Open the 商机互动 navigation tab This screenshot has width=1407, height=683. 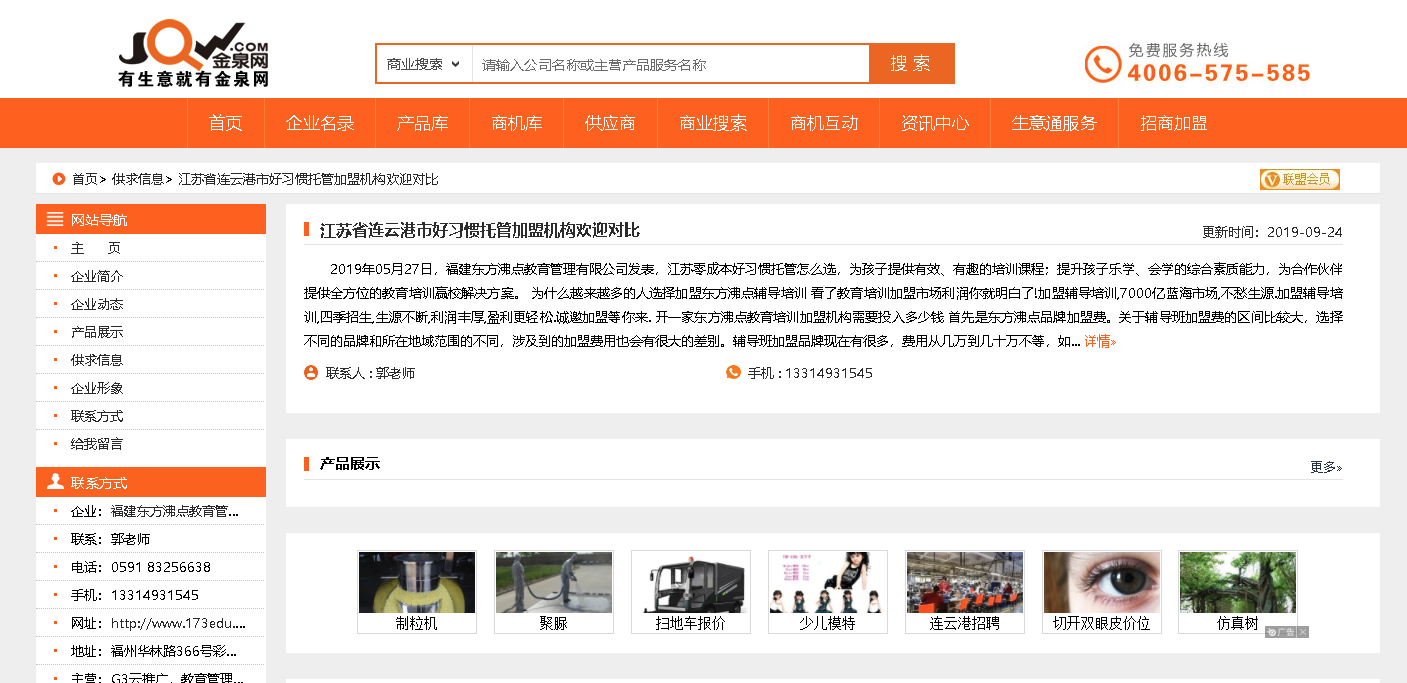[824, 123]
